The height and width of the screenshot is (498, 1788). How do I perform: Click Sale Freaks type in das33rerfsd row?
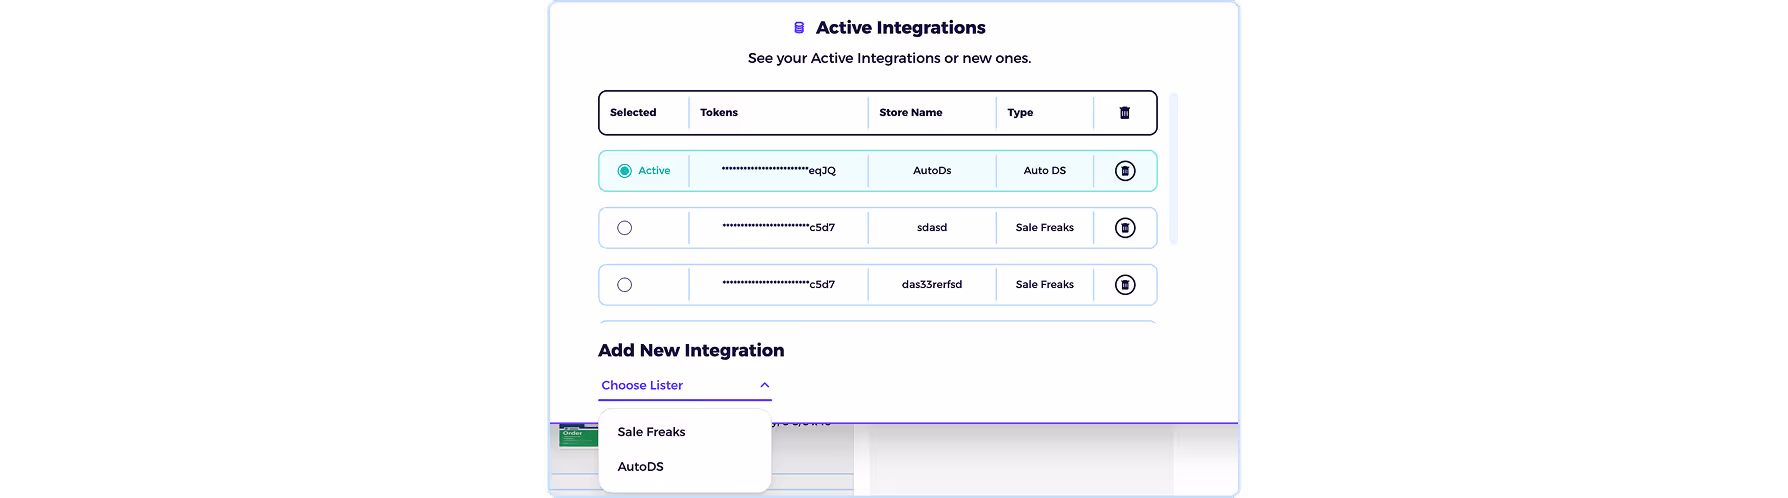click(1045, 285)
